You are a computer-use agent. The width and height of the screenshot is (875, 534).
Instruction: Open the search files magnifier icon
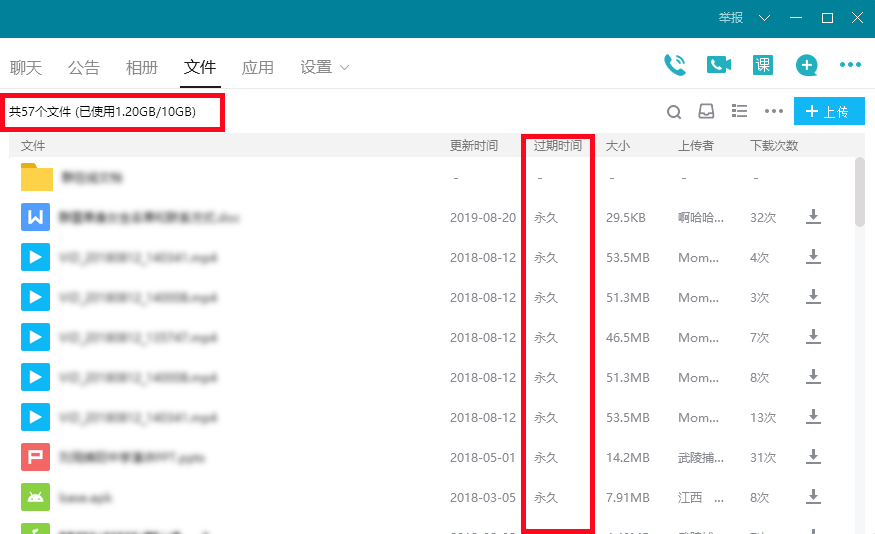click(x=674, y=112)
